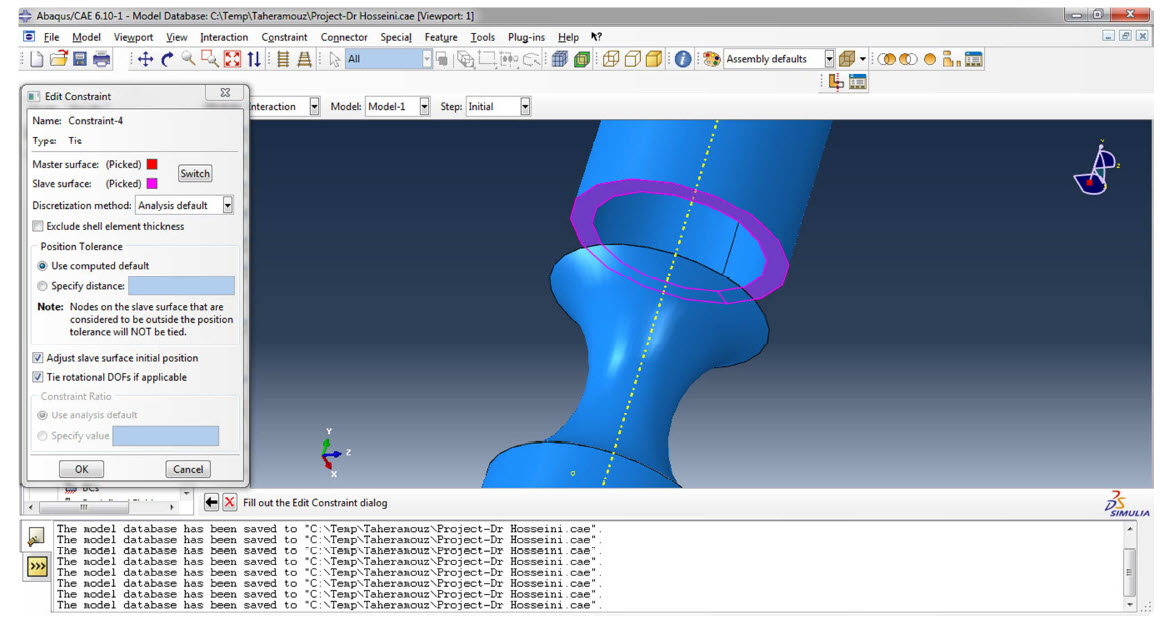Click the orange blocks display-group icon
Image resolution: width=1160 pixels, height=620 pixels.
tap(951, 59)
